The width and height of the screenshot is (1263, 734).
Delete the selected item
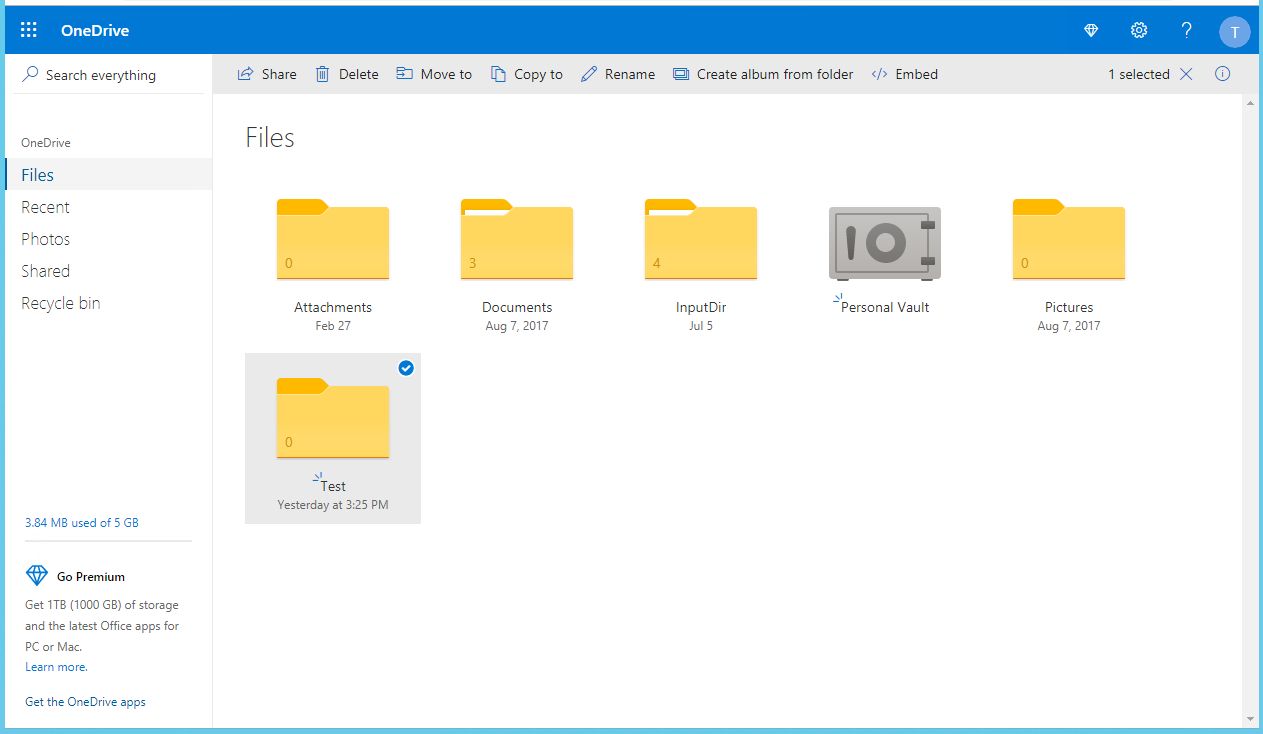(346, 73)
